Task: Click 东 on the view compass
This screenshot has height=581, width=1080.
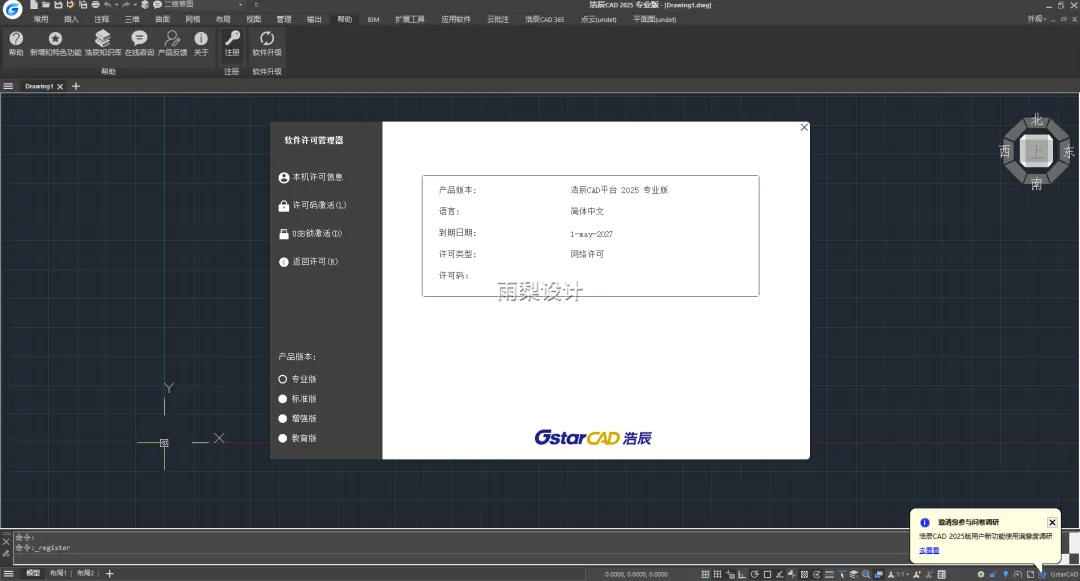Action: coord(1068,151)
